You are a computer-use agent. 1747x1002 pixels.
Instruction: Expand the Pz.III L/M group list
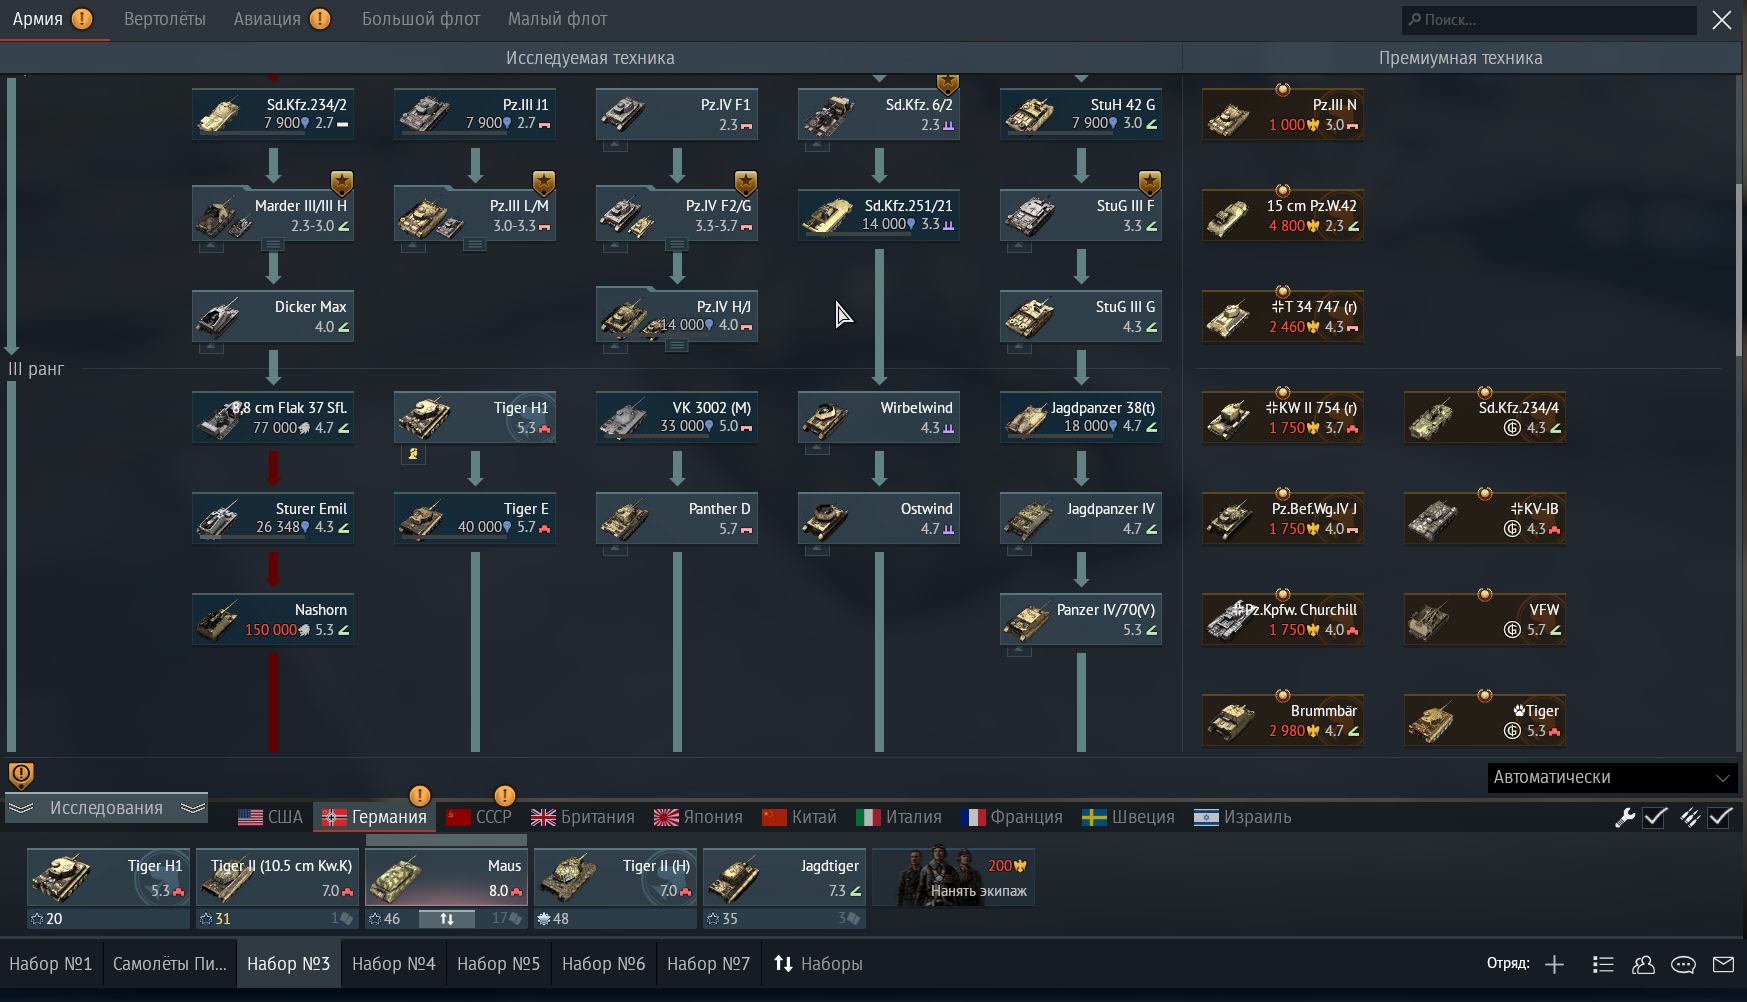[475, 245]
